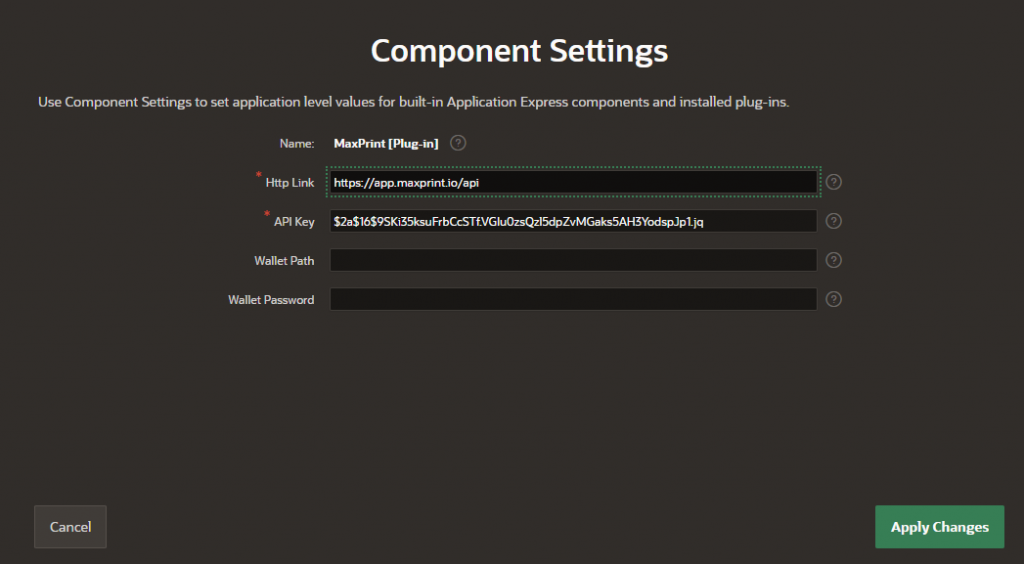The image size is (1024, 564).
Task: Click the Http Link URL input field
Action: click(x=573, y=182)
